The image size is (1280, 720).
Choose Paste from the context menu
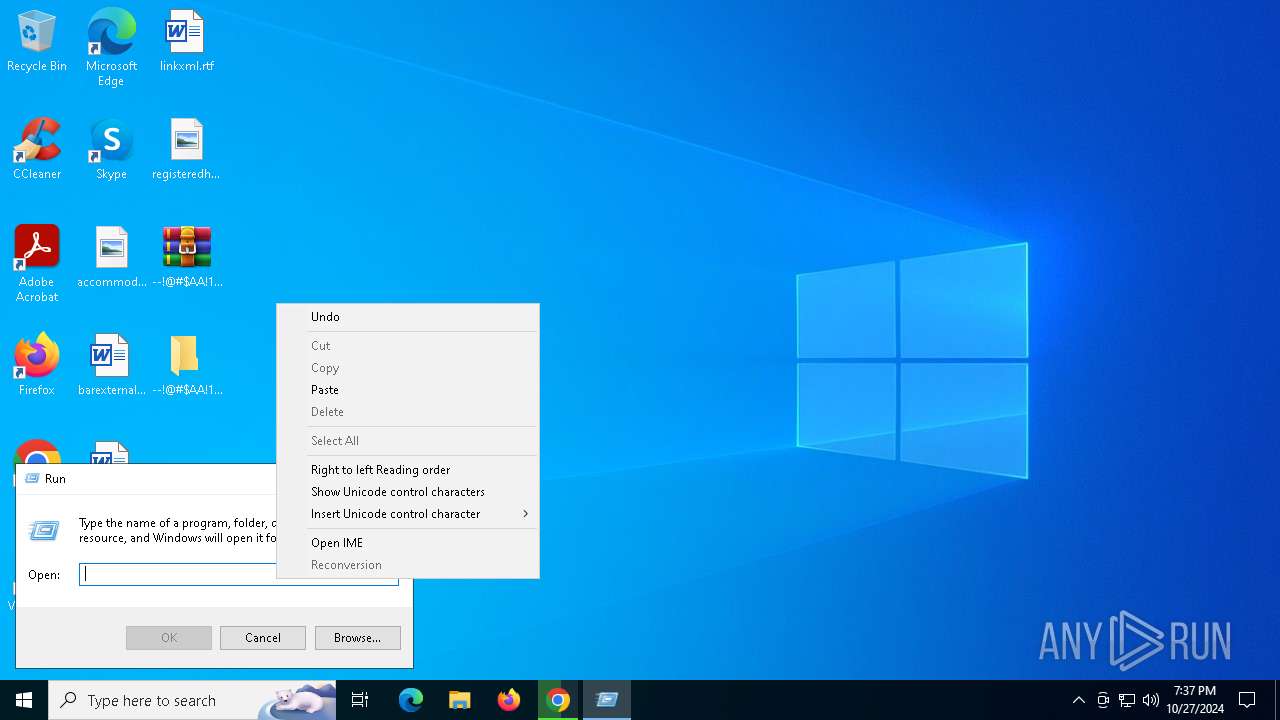click(408, 390)
